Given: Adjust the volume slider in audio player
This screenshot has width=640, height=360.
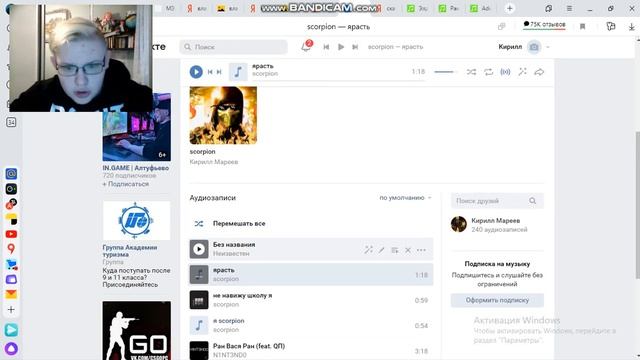Looking at the screenshot, I should [444, 72].
